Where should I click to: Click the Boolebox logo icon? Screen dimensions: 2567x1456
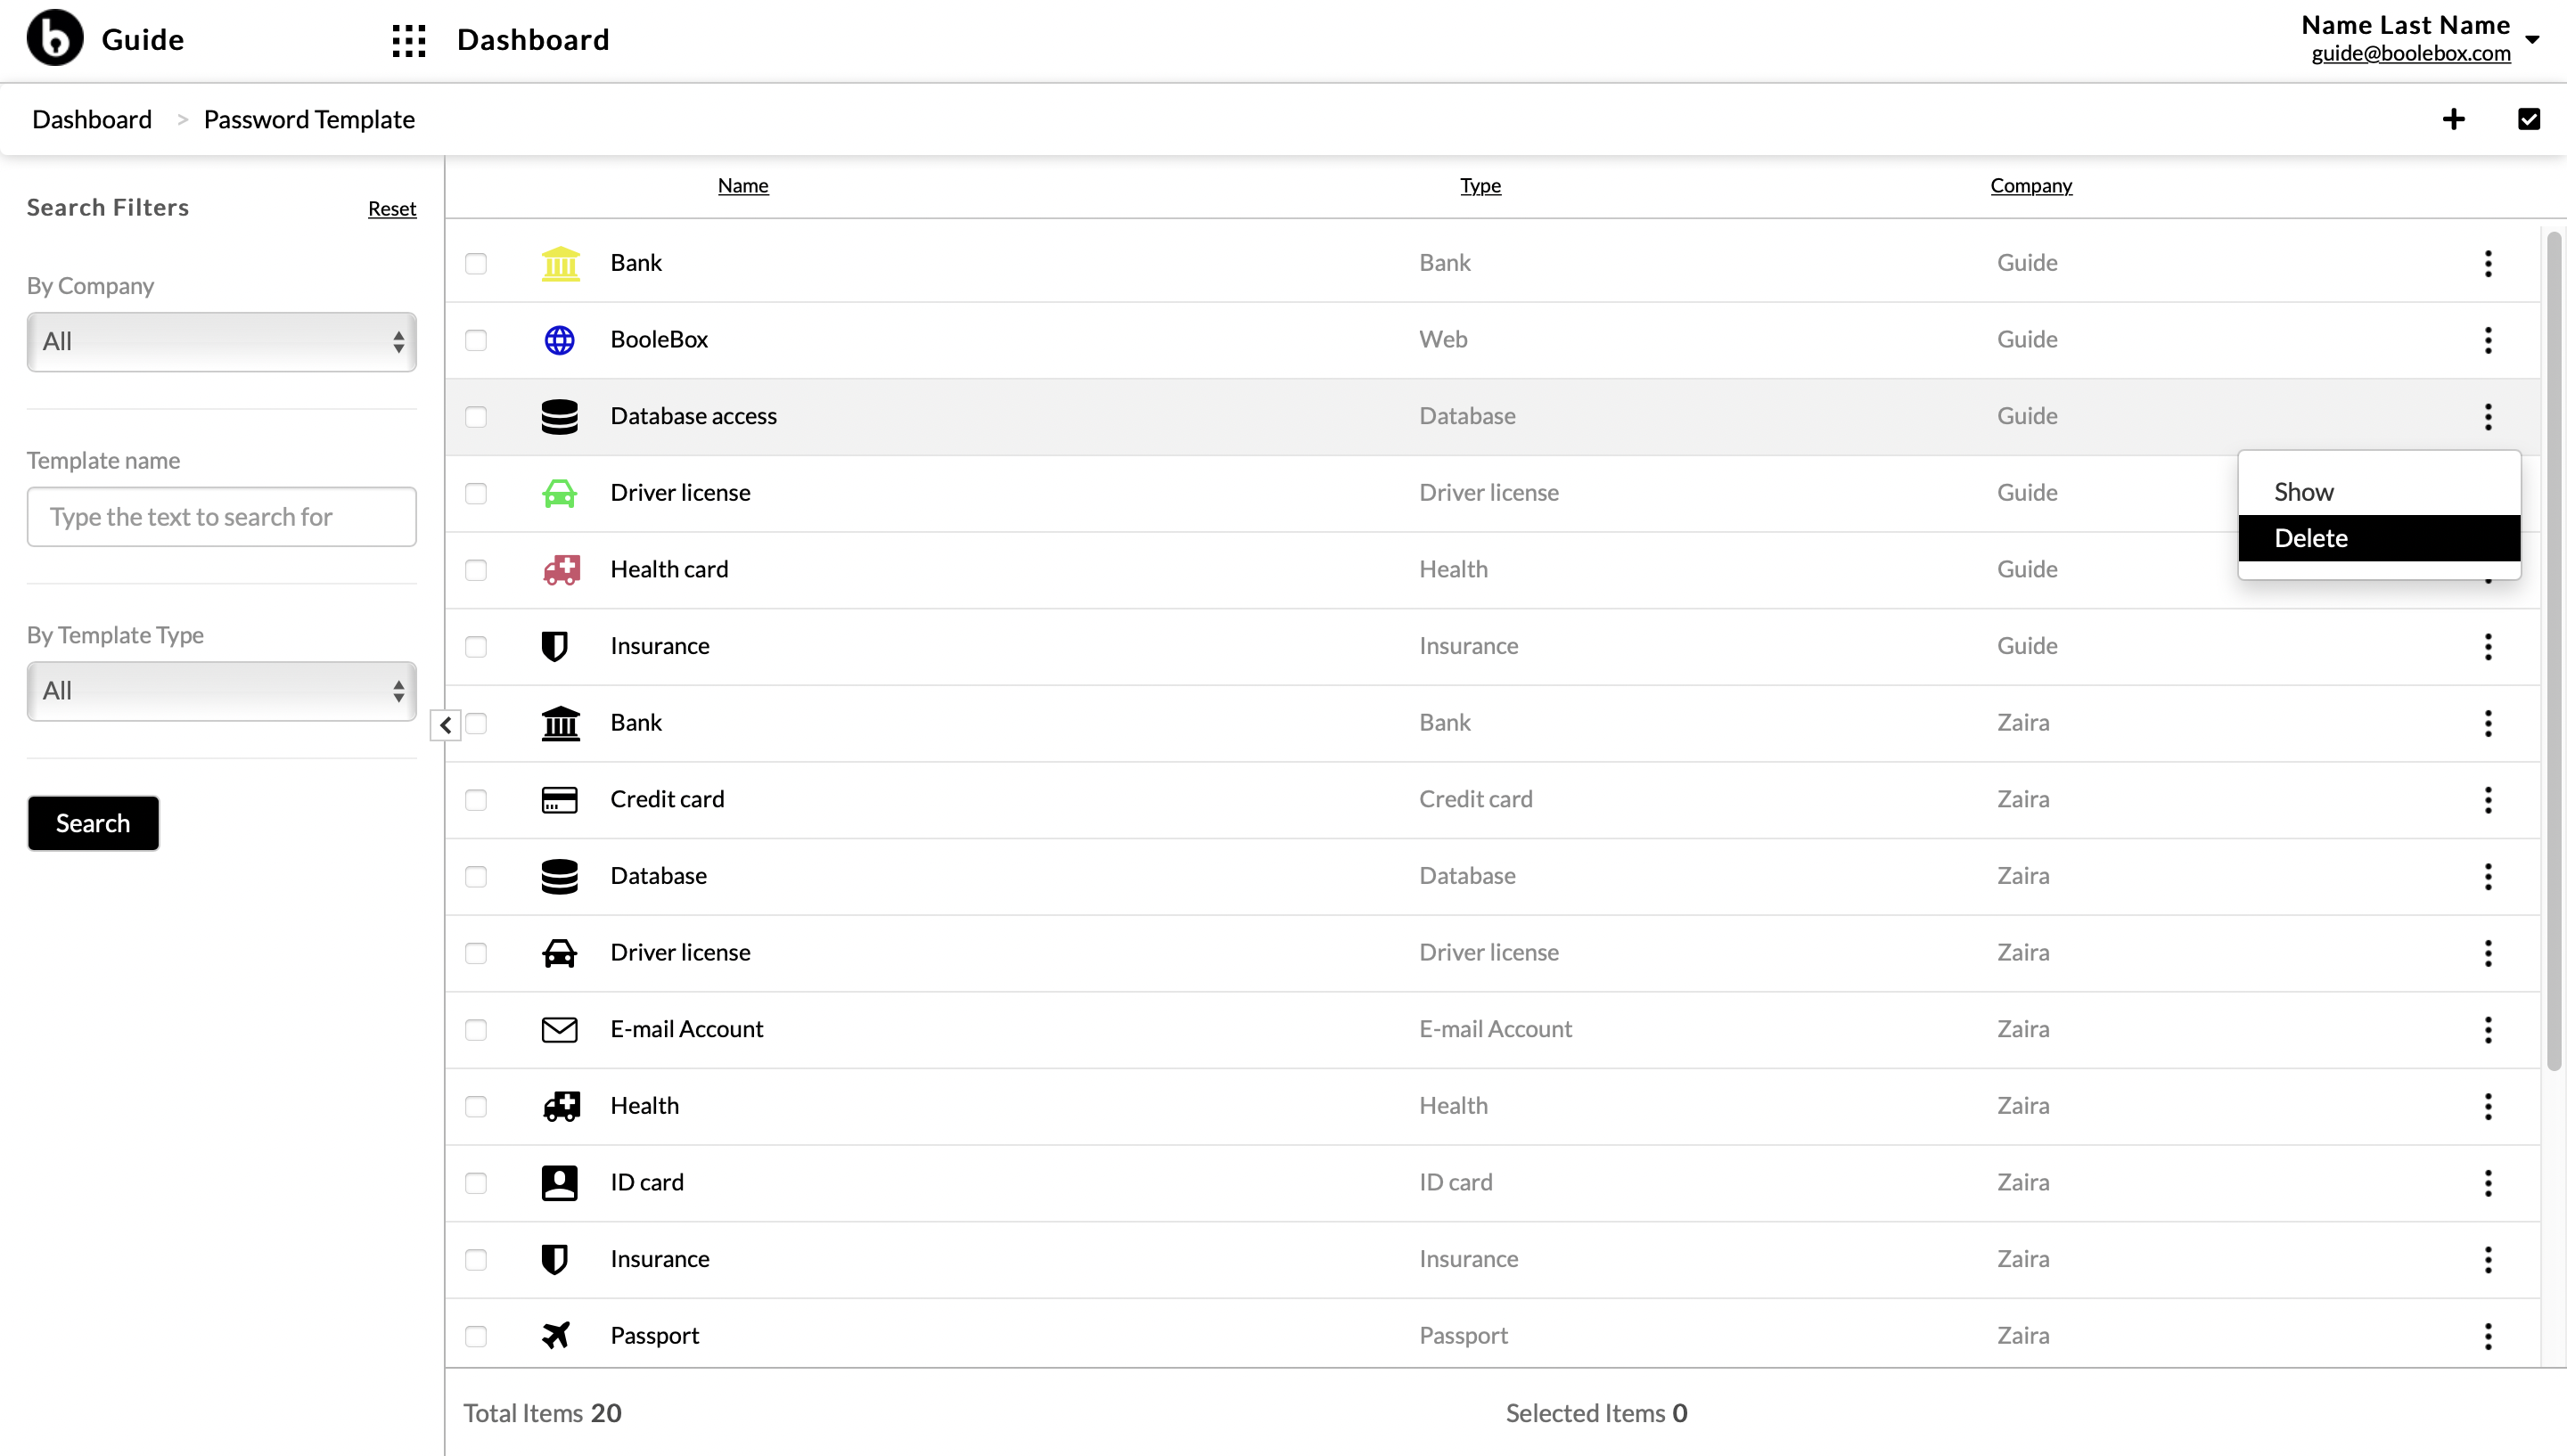[x=55, y=39]
